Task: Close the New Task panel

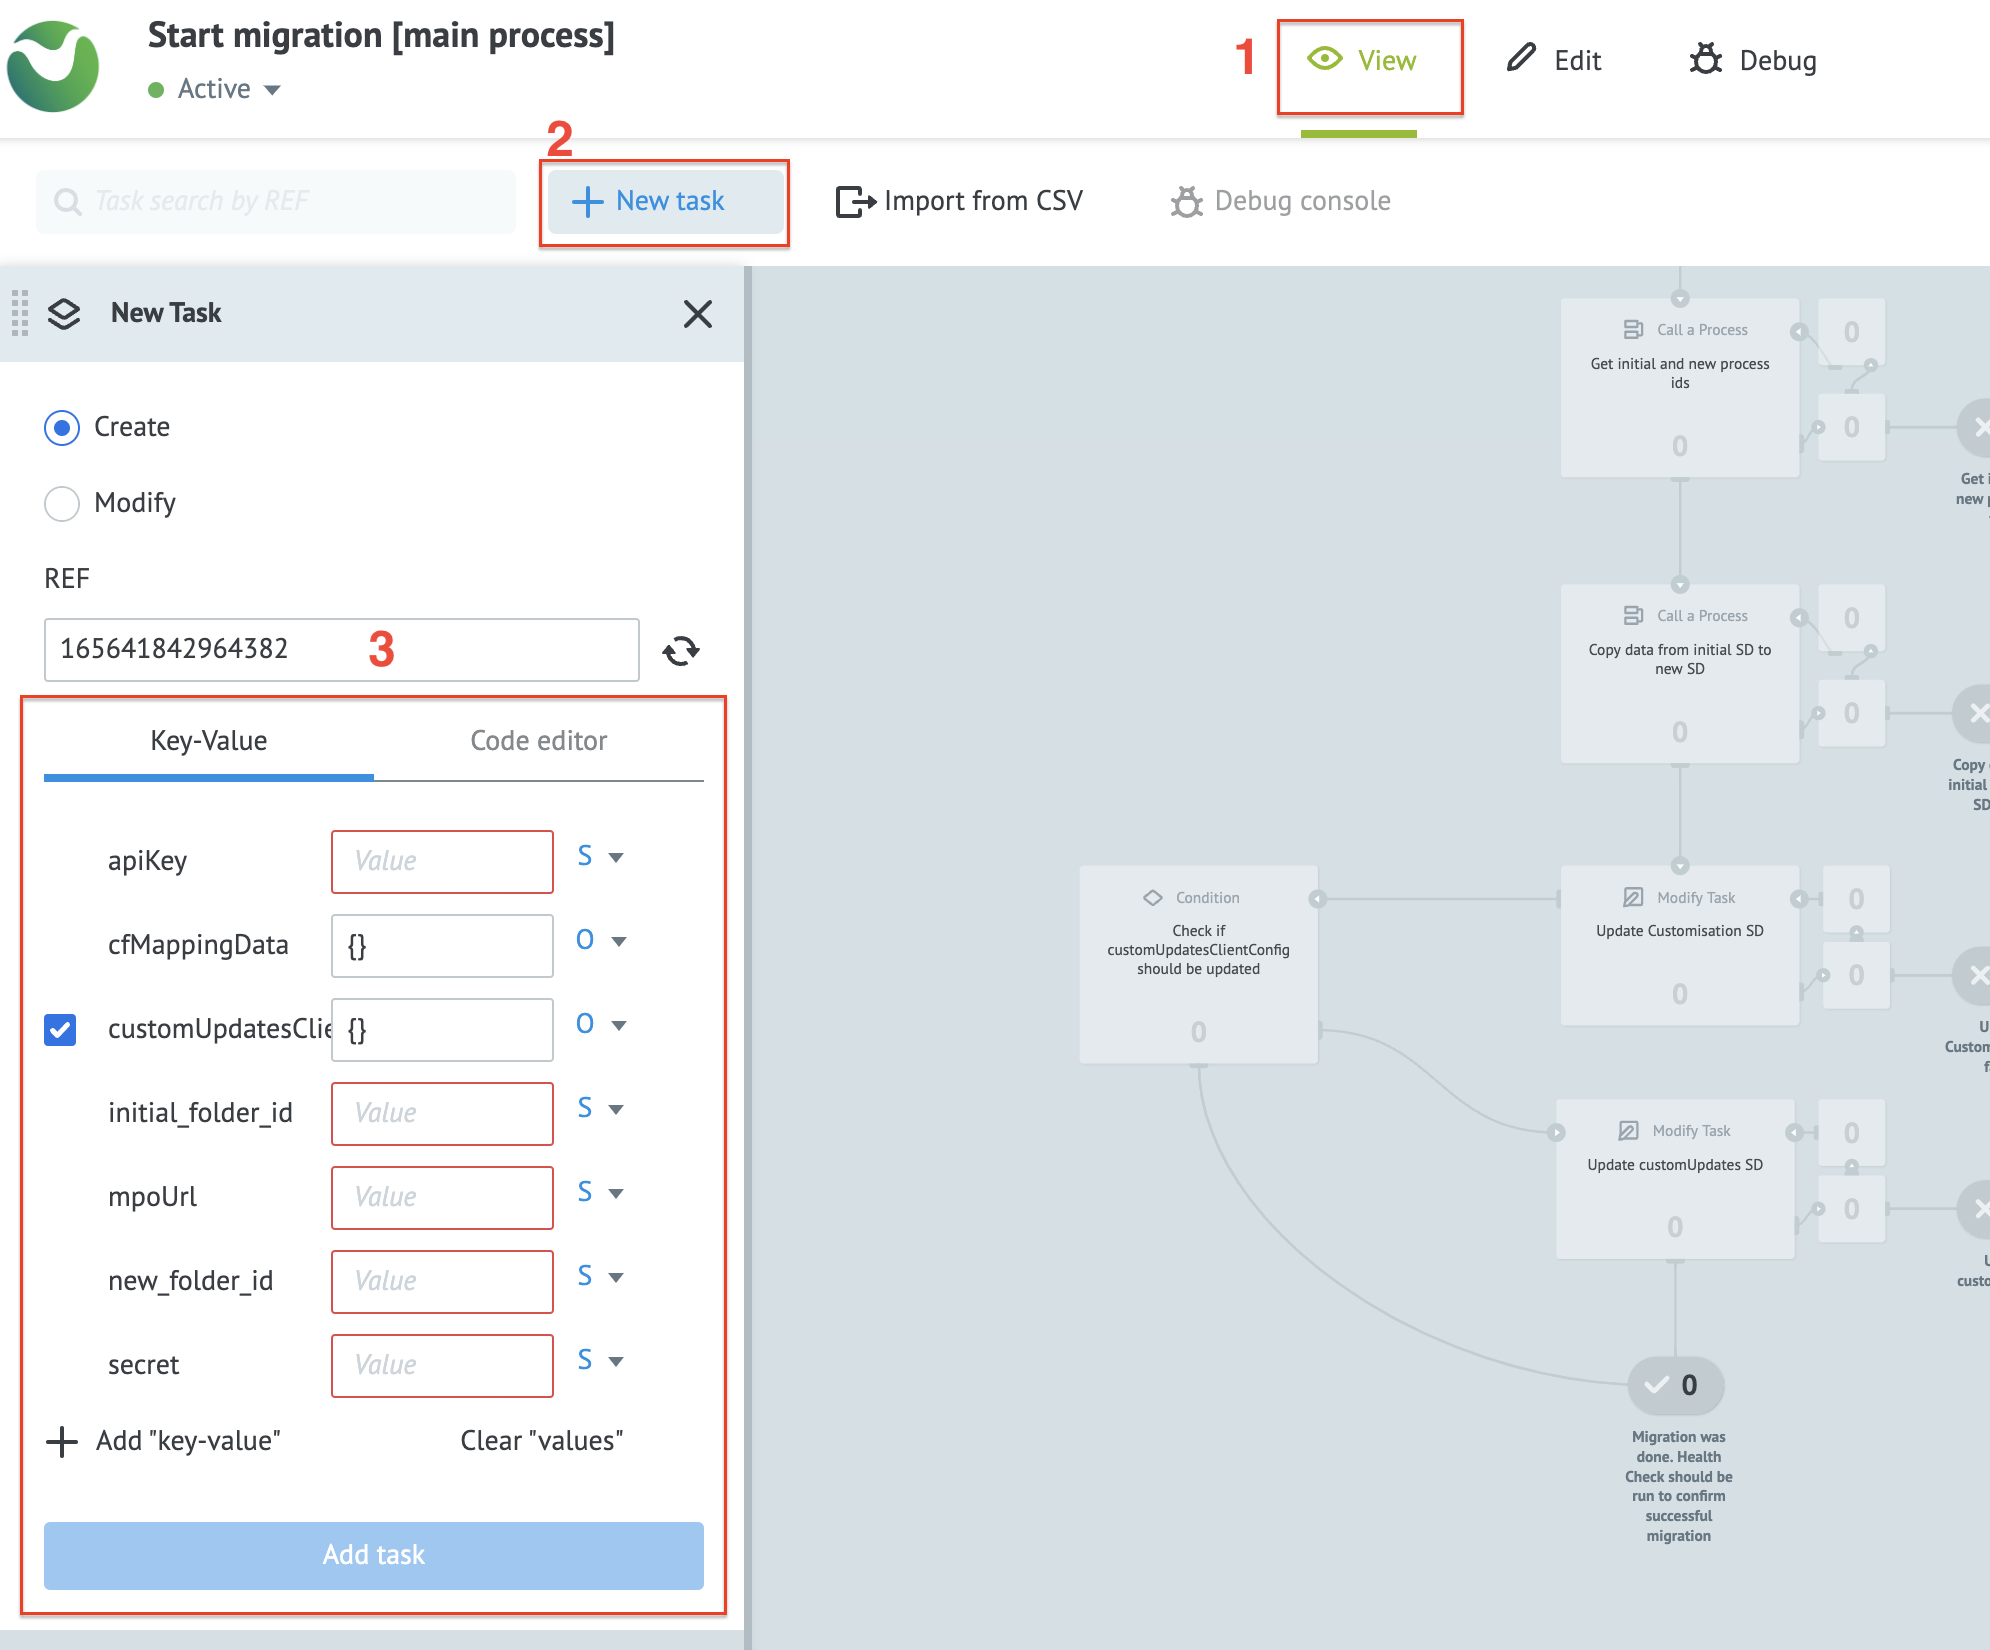Action: (697, 314)
